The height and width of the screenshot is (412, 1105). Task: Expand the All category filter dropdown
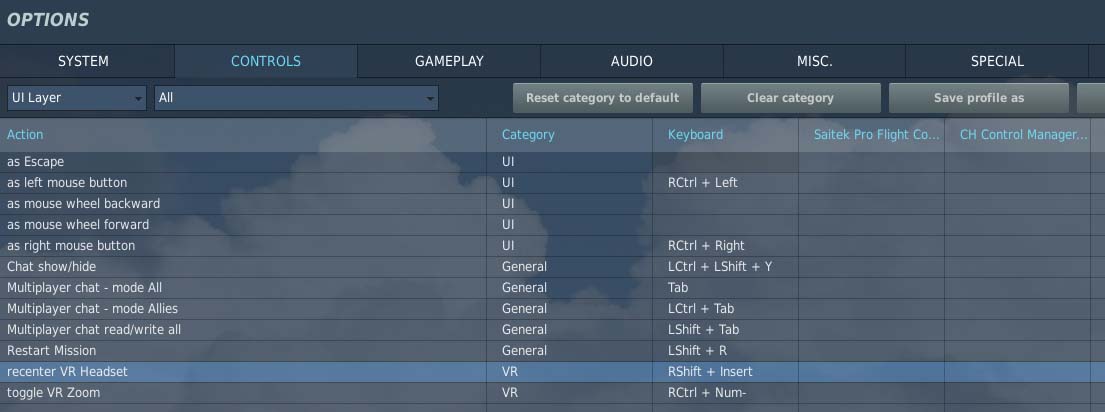point(296,98)
